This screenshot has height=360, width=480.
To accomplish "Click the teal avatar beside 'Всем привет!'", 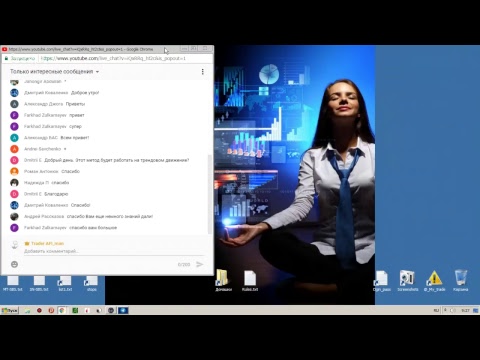I will click(x=14, y=138).
